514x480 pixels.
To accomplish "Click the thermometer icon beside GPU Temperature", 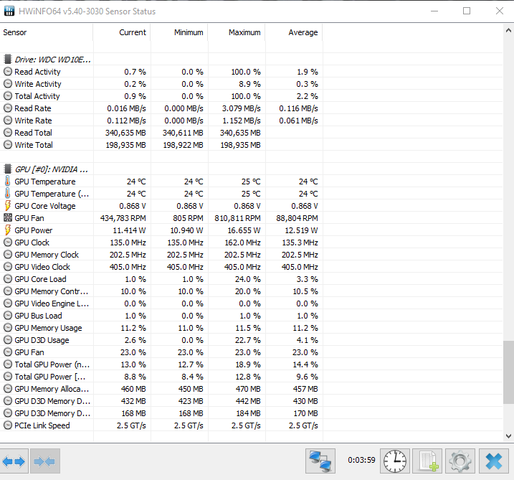I will tap(7, 181).
